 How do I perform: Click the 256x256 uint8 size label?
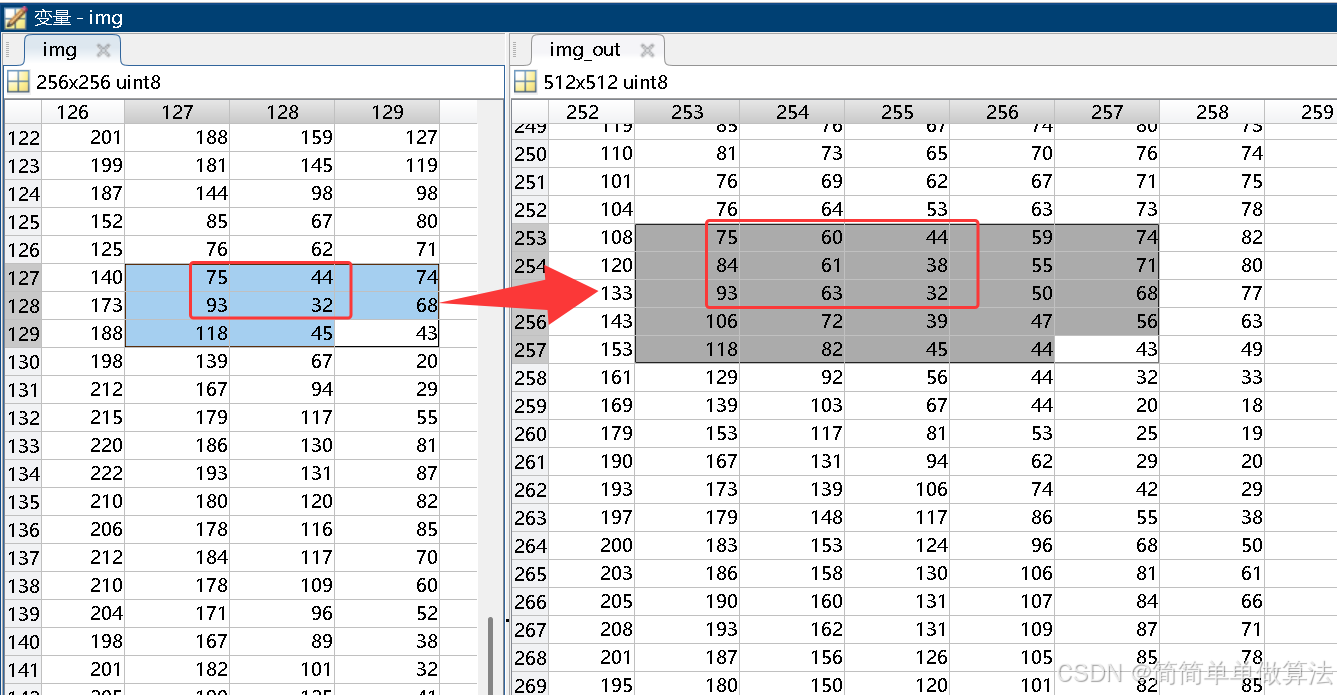tap(98, 82)
